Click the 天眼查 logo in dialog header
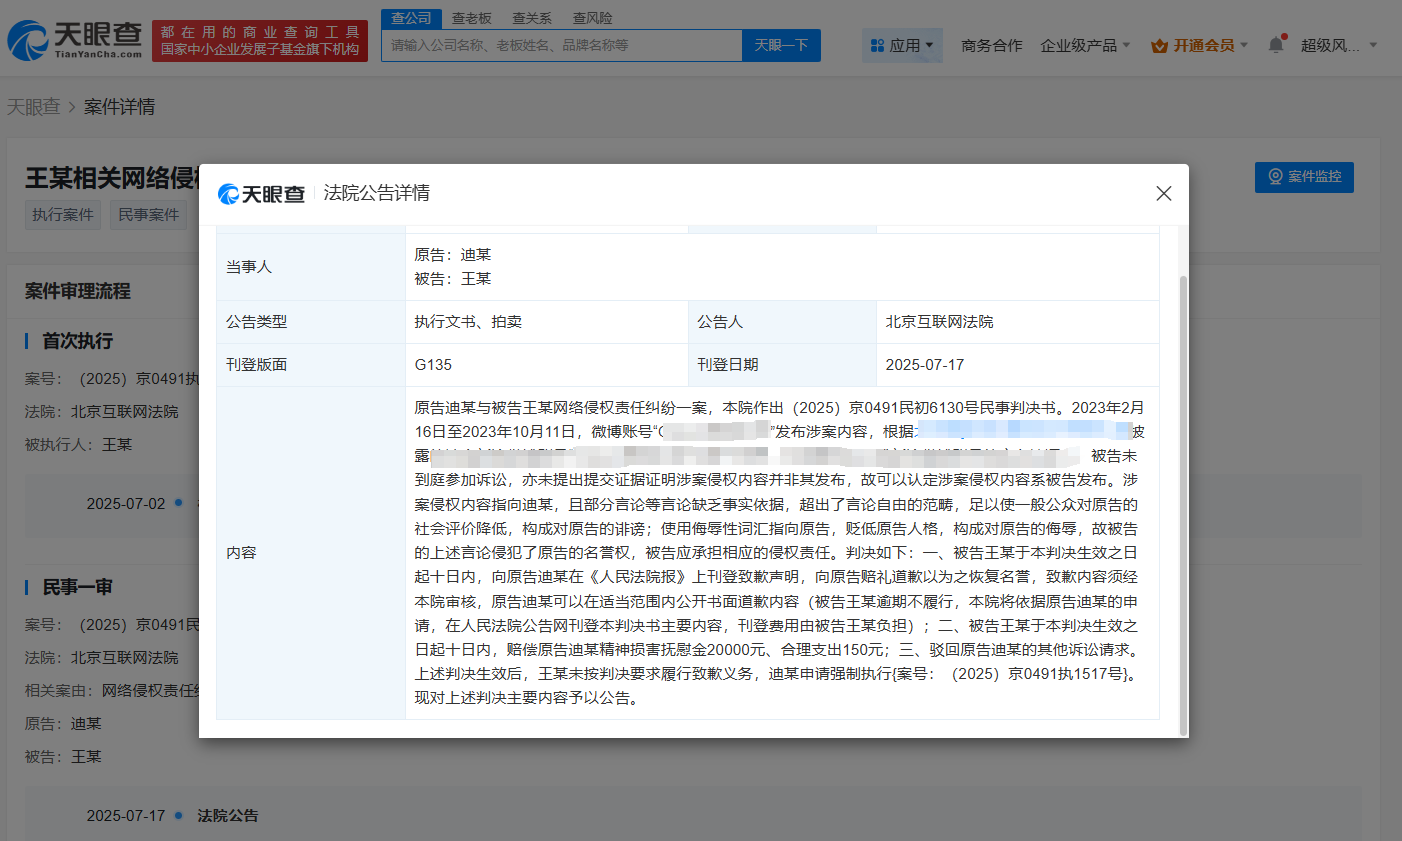The image size is (1402, 841). (262, 194)
